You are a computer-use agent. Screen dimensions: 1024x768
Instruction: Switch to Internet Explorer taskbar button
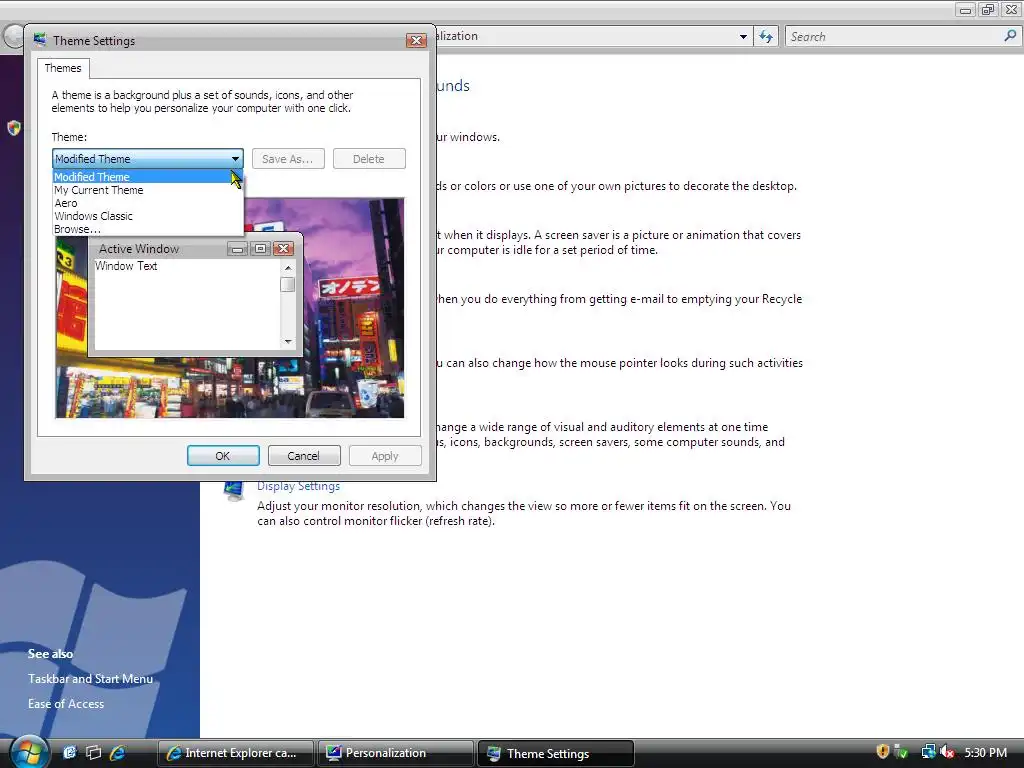click(x=236, y=753)
